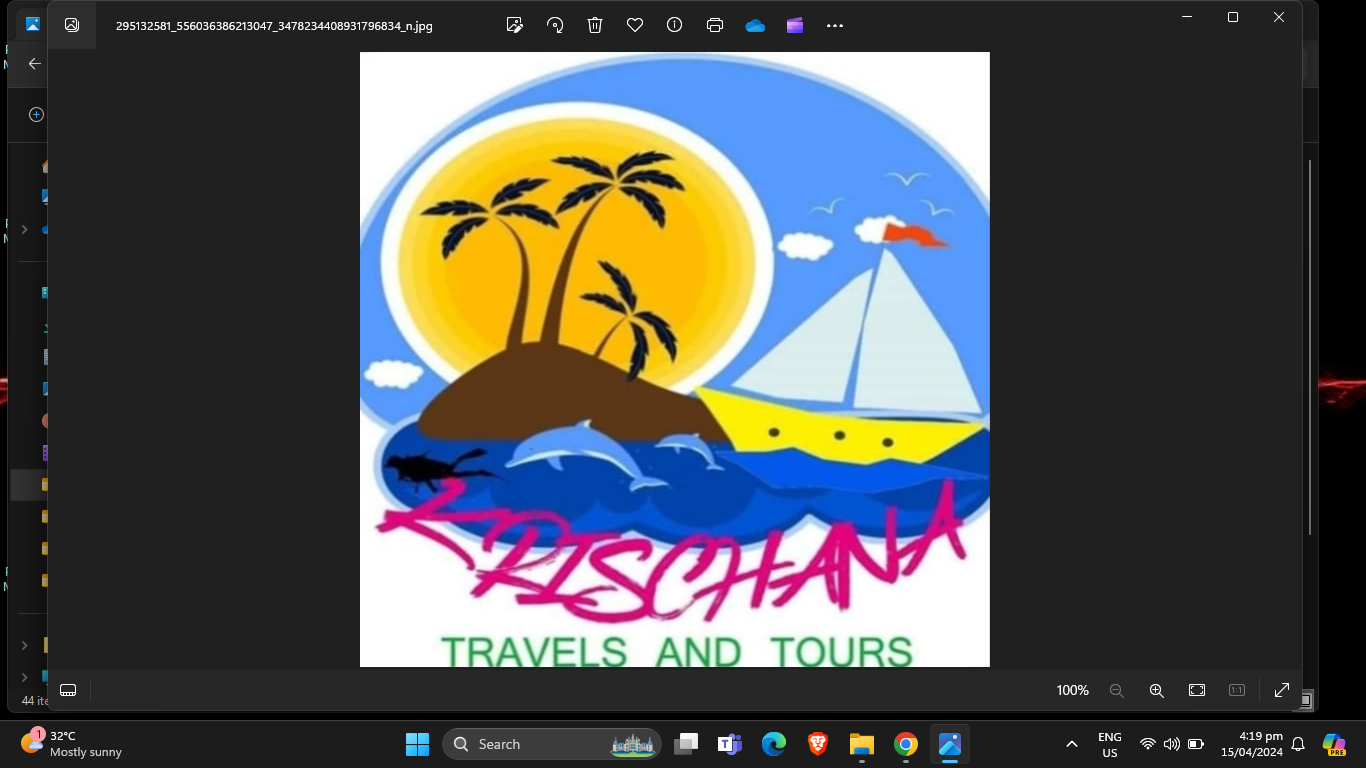This screenshot has width=1366, height=768.
Task: Open the Windows Start menu
Action: point(417,744)
